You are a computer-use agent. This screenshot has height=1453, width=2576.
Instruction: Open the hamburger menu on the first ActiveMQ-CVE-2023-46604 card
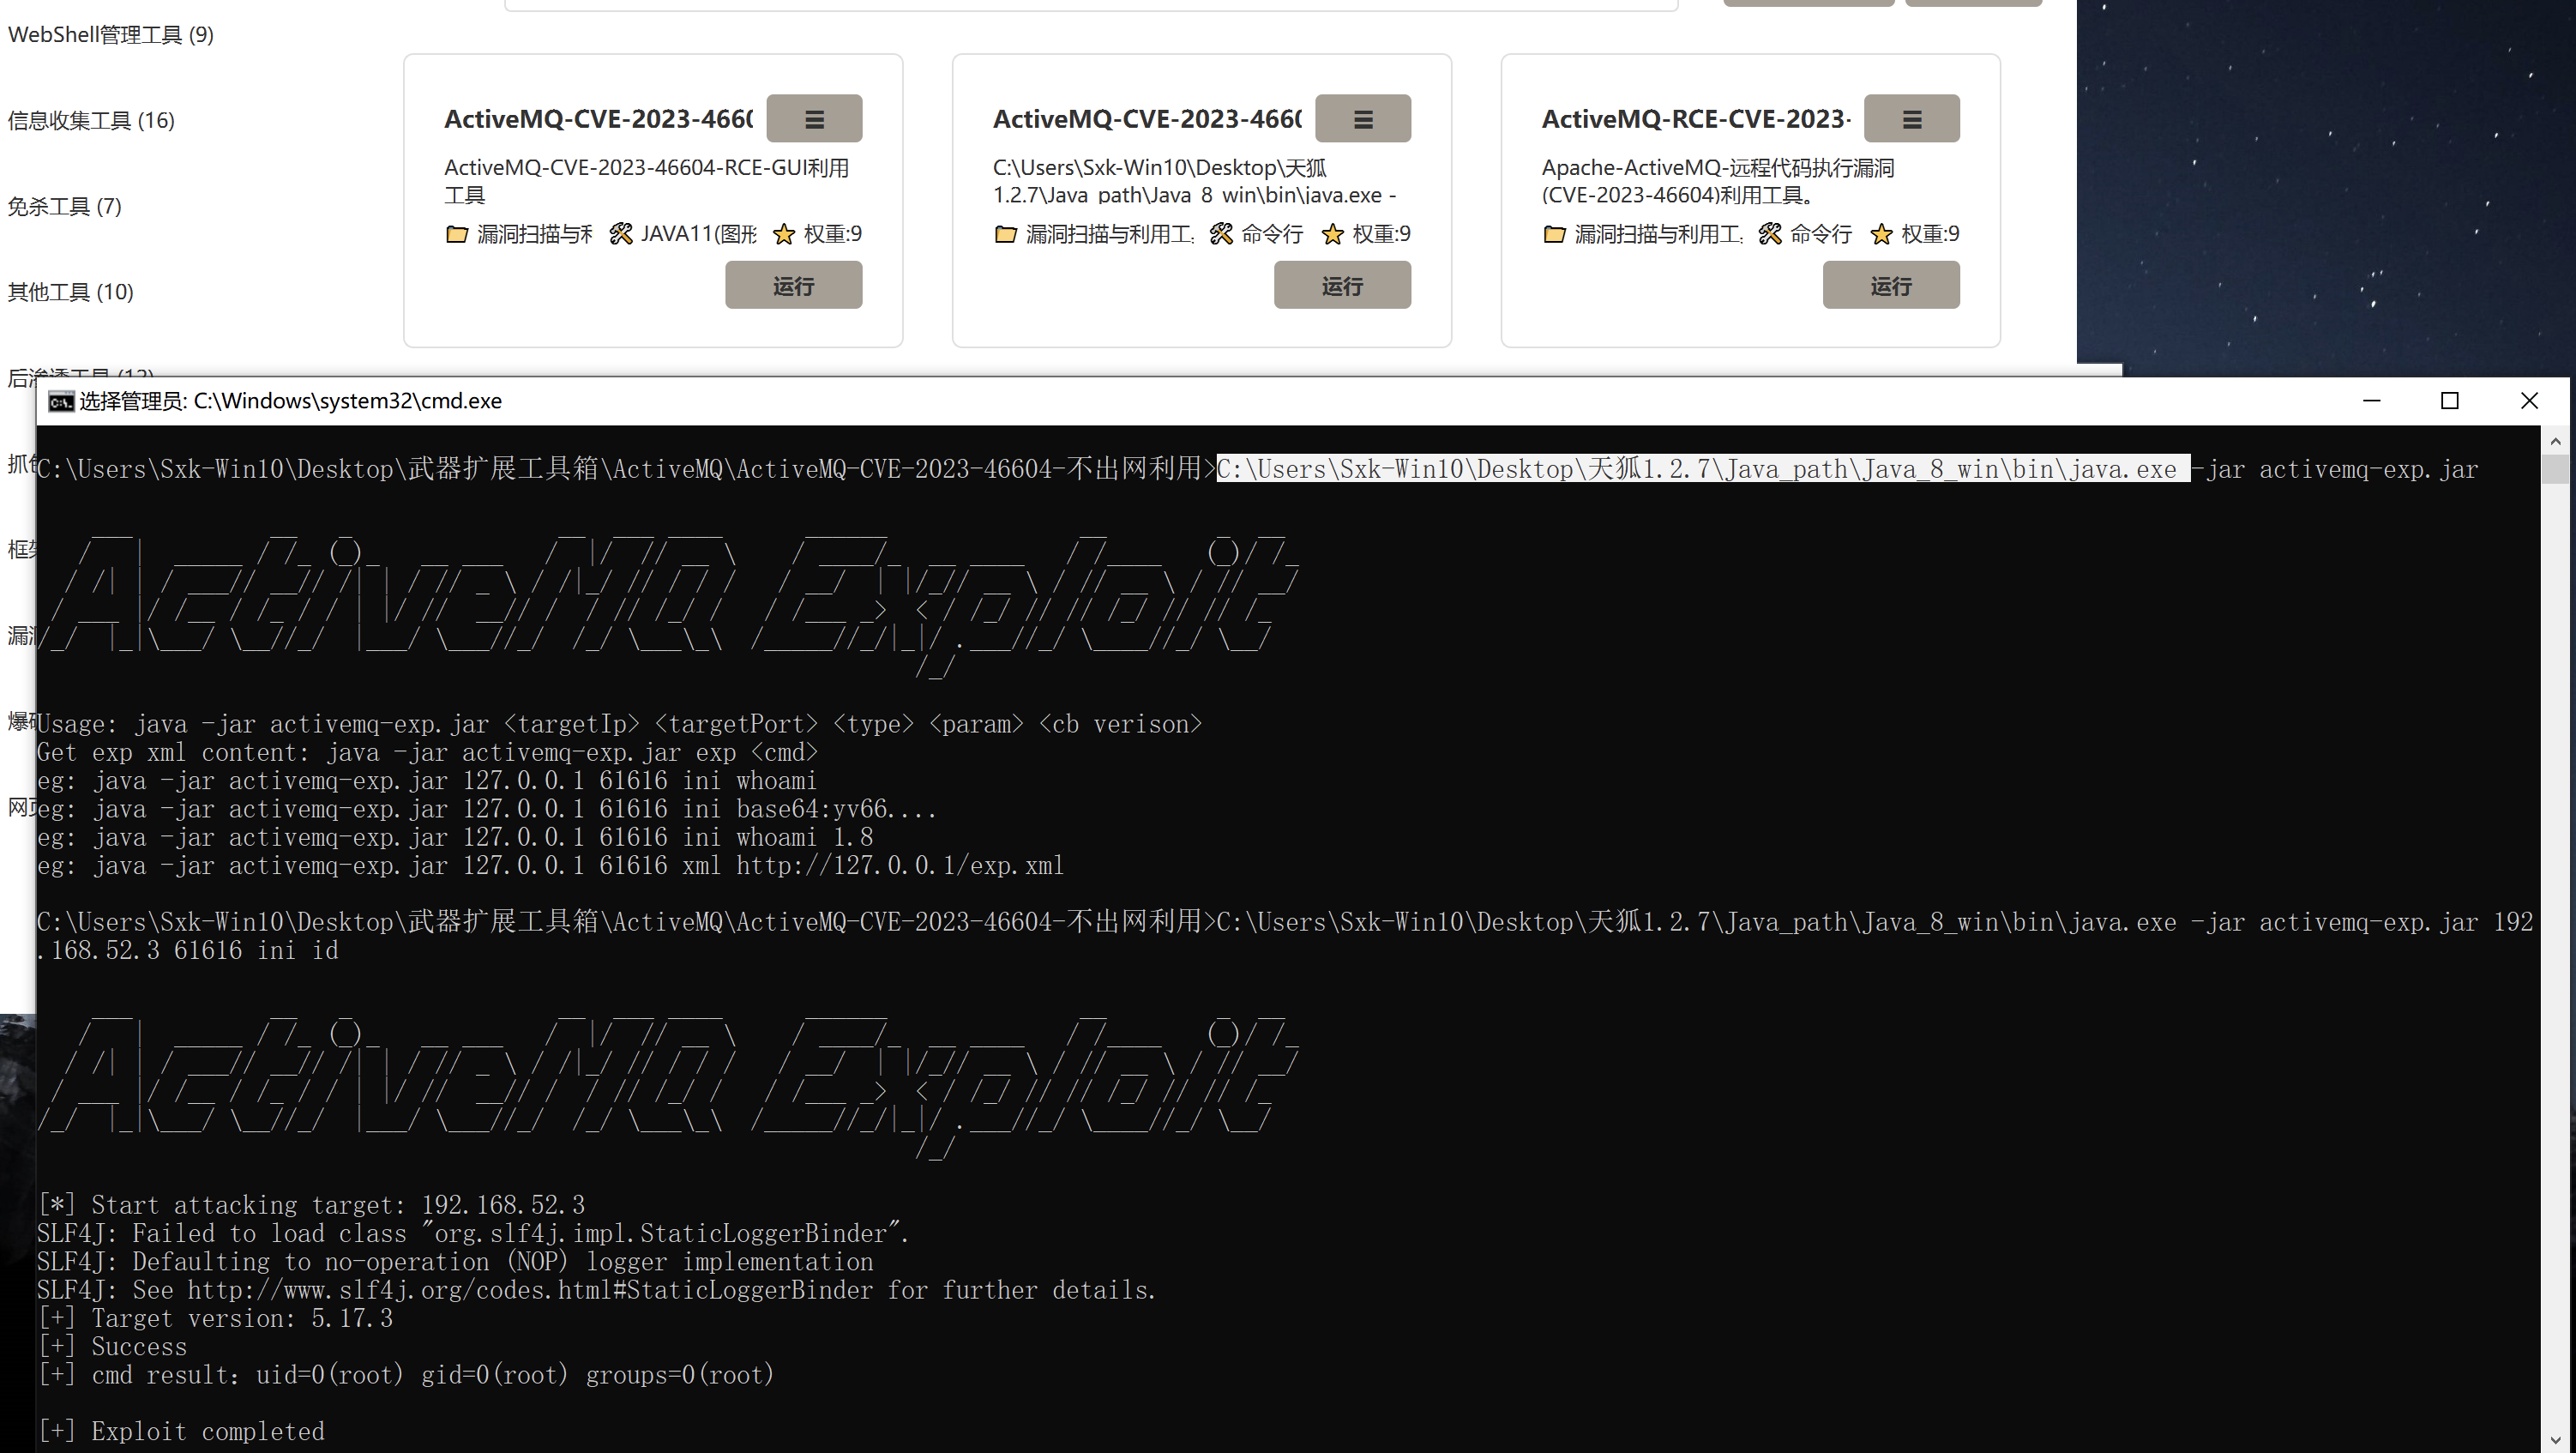click(x=814, y=118)
